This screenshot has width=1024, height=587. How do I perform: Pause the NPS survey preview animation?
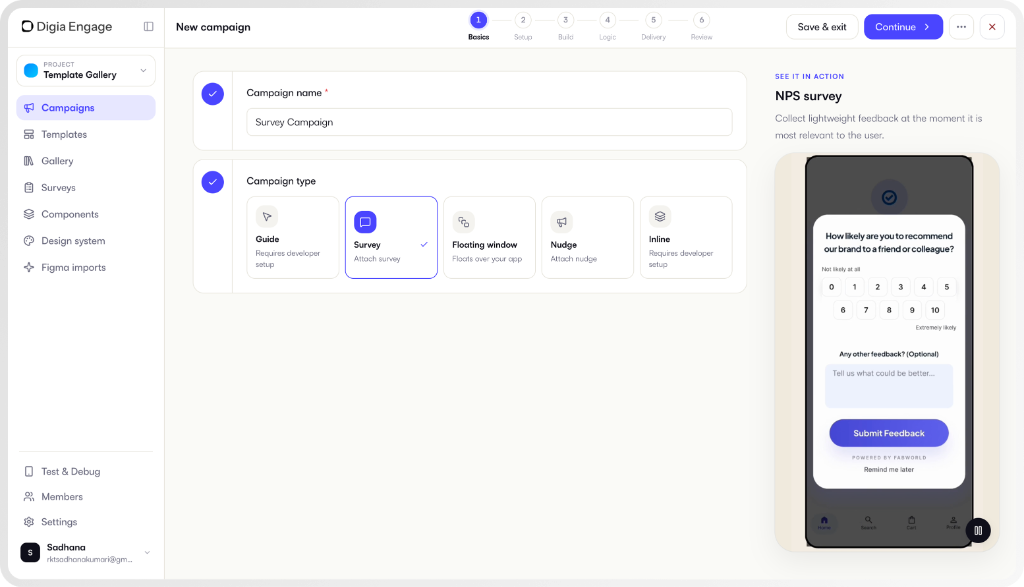coord(978,530)
